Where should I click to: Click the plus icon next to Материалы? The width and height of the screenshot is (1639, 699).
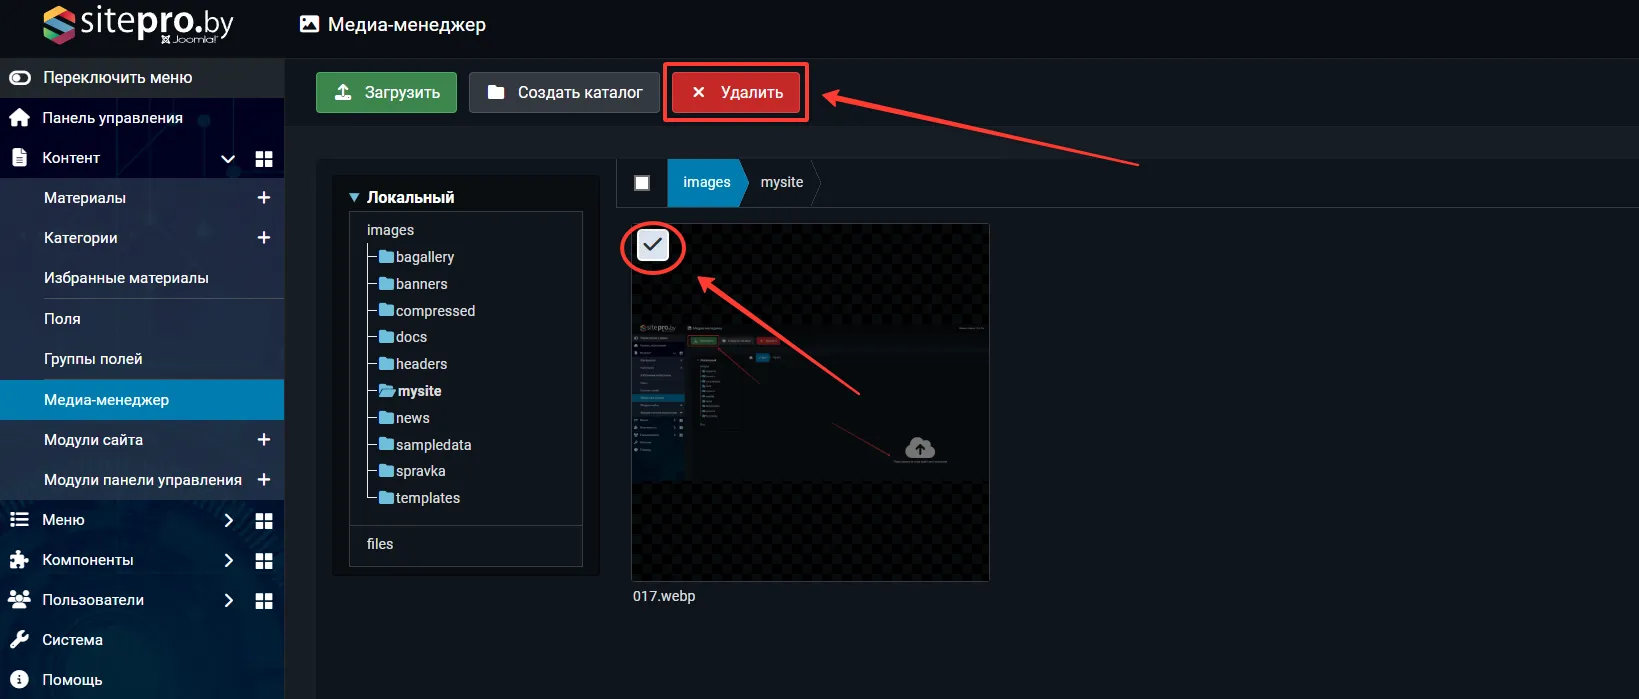264,198
